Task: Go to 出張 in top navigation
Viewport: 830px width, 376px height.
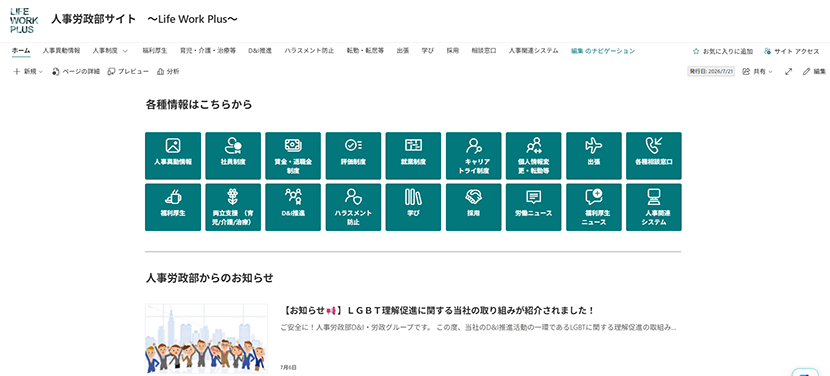Action: [403, 51]
